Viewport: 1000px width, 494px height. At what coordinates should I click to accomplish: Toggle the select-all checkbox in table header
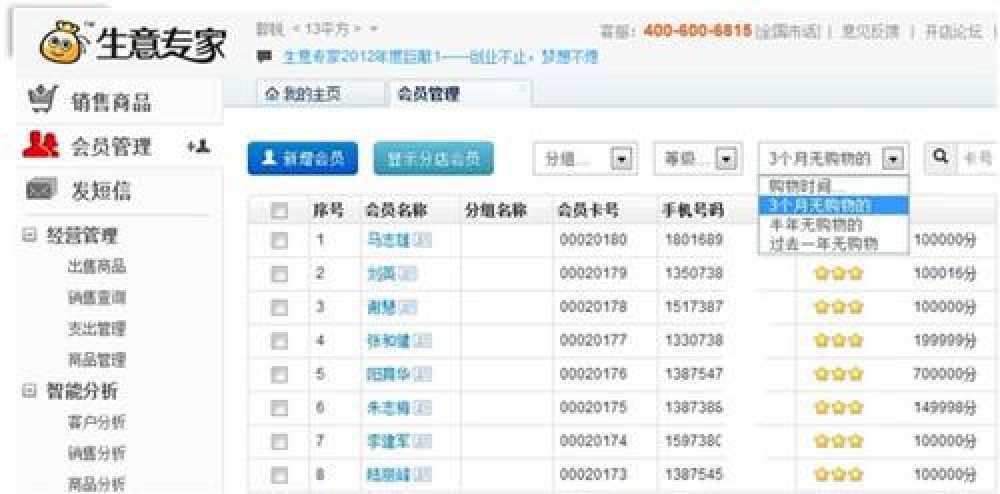click(279, 210)
